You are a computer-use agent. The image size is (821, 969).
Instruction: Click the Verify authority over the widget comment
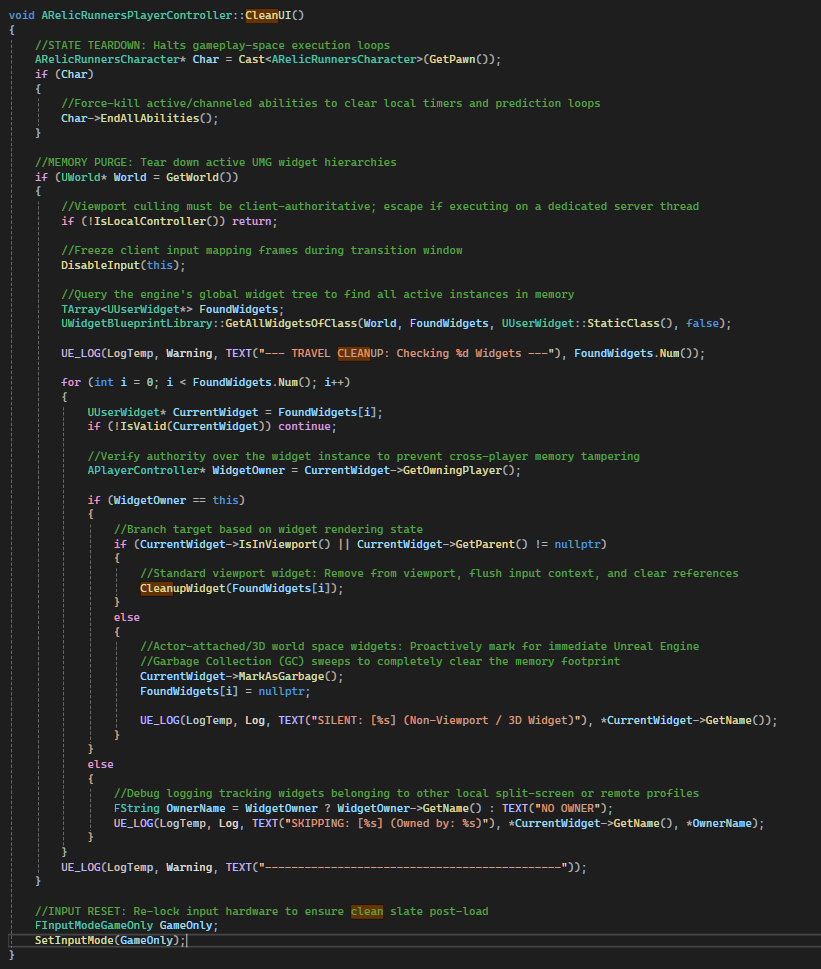[363, 456]
